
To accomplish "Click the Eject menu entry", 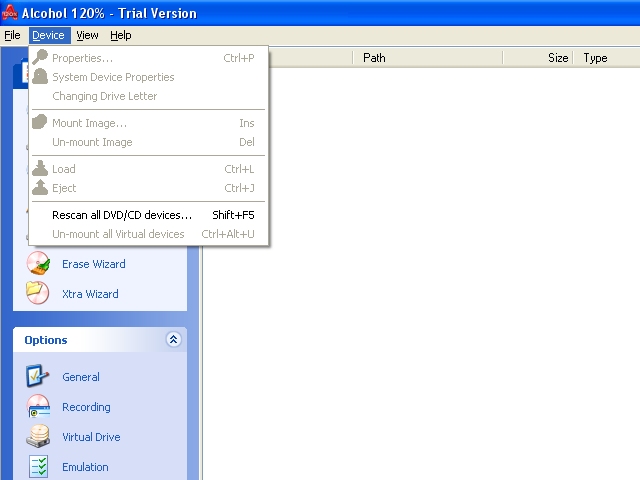I will [x=149, y=188].
